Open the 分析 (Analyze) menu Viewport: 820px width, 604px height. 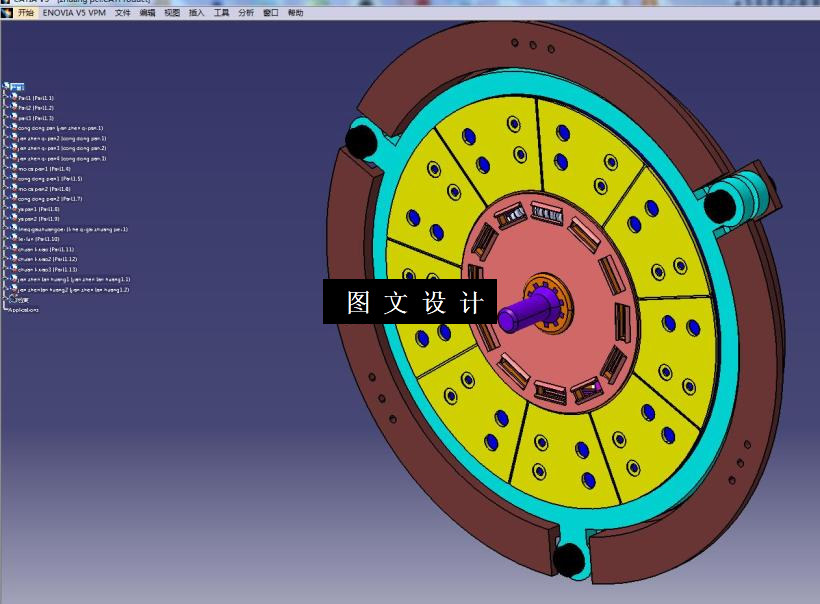coord(246,13)
